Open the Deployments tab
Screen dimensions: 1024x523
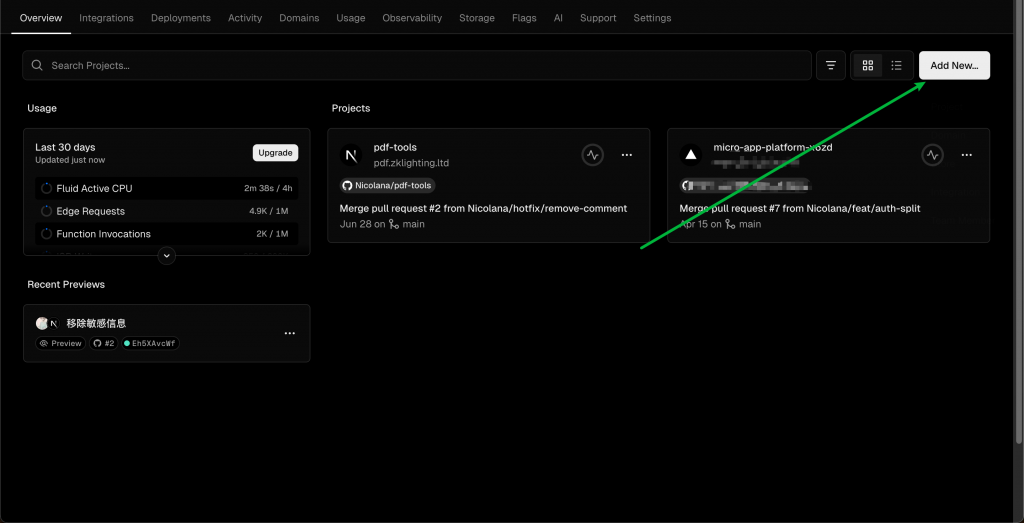(x=181, y=18)
